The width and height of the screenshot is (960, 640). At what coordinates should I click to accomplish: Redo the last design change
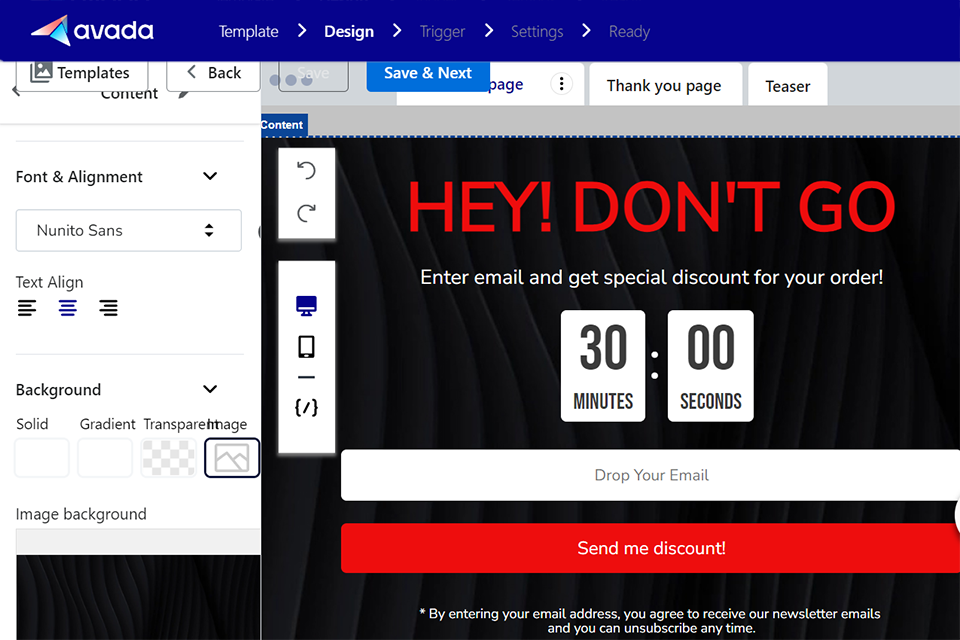tap(306, 213)
